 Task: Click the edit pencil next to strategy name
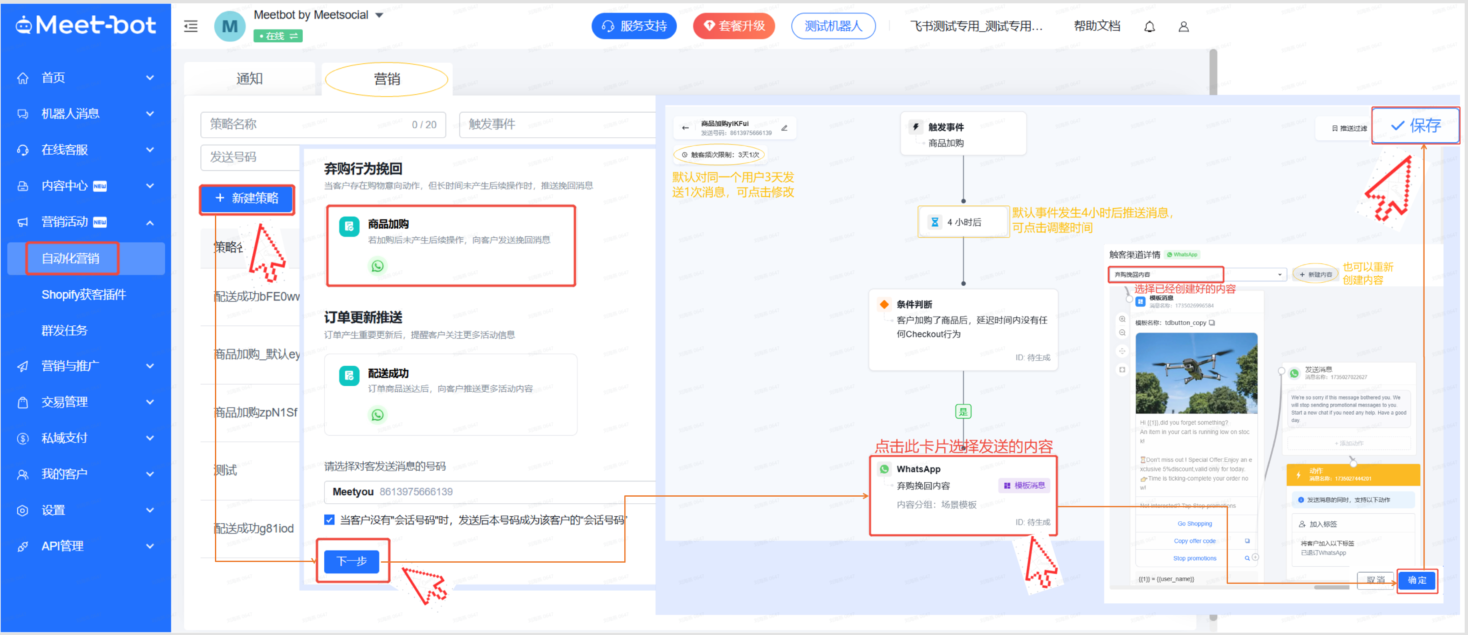pos(784,127)
